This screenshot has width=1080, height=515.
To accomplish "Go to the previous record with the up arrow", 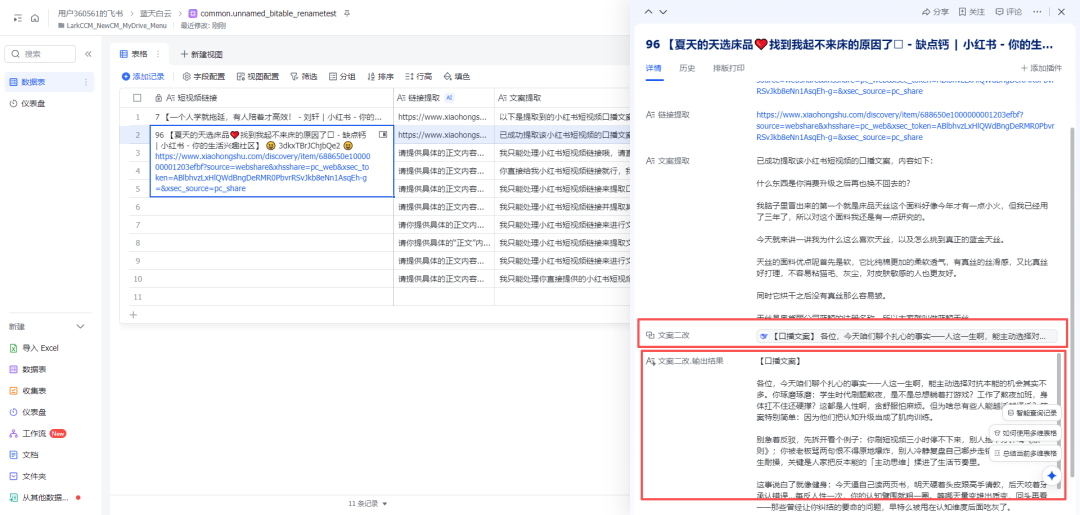I will click(x=648, y=12).
